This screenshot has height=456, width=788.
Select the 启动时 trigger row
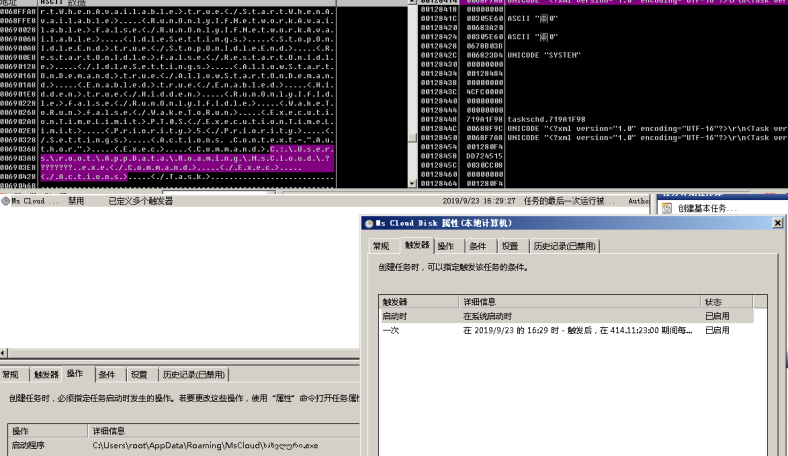pos(566,316)
